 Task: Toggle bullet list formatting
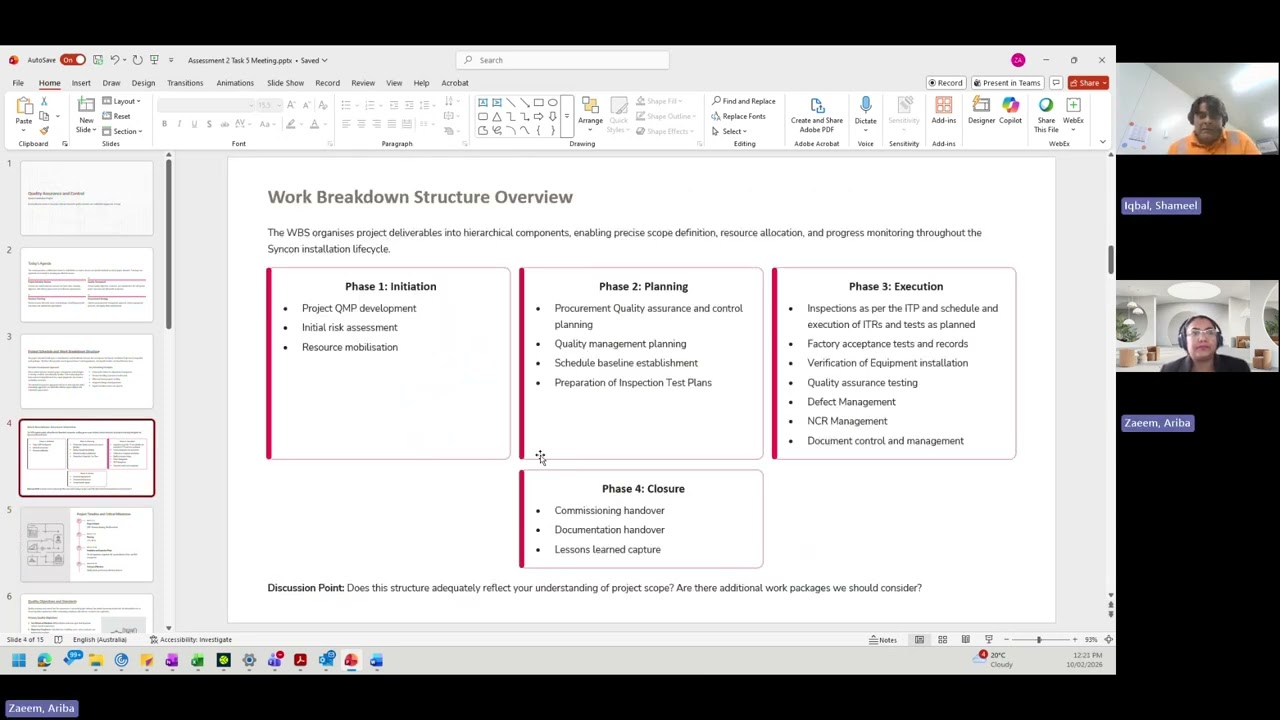pyautogui.click(x=346, y=105)
